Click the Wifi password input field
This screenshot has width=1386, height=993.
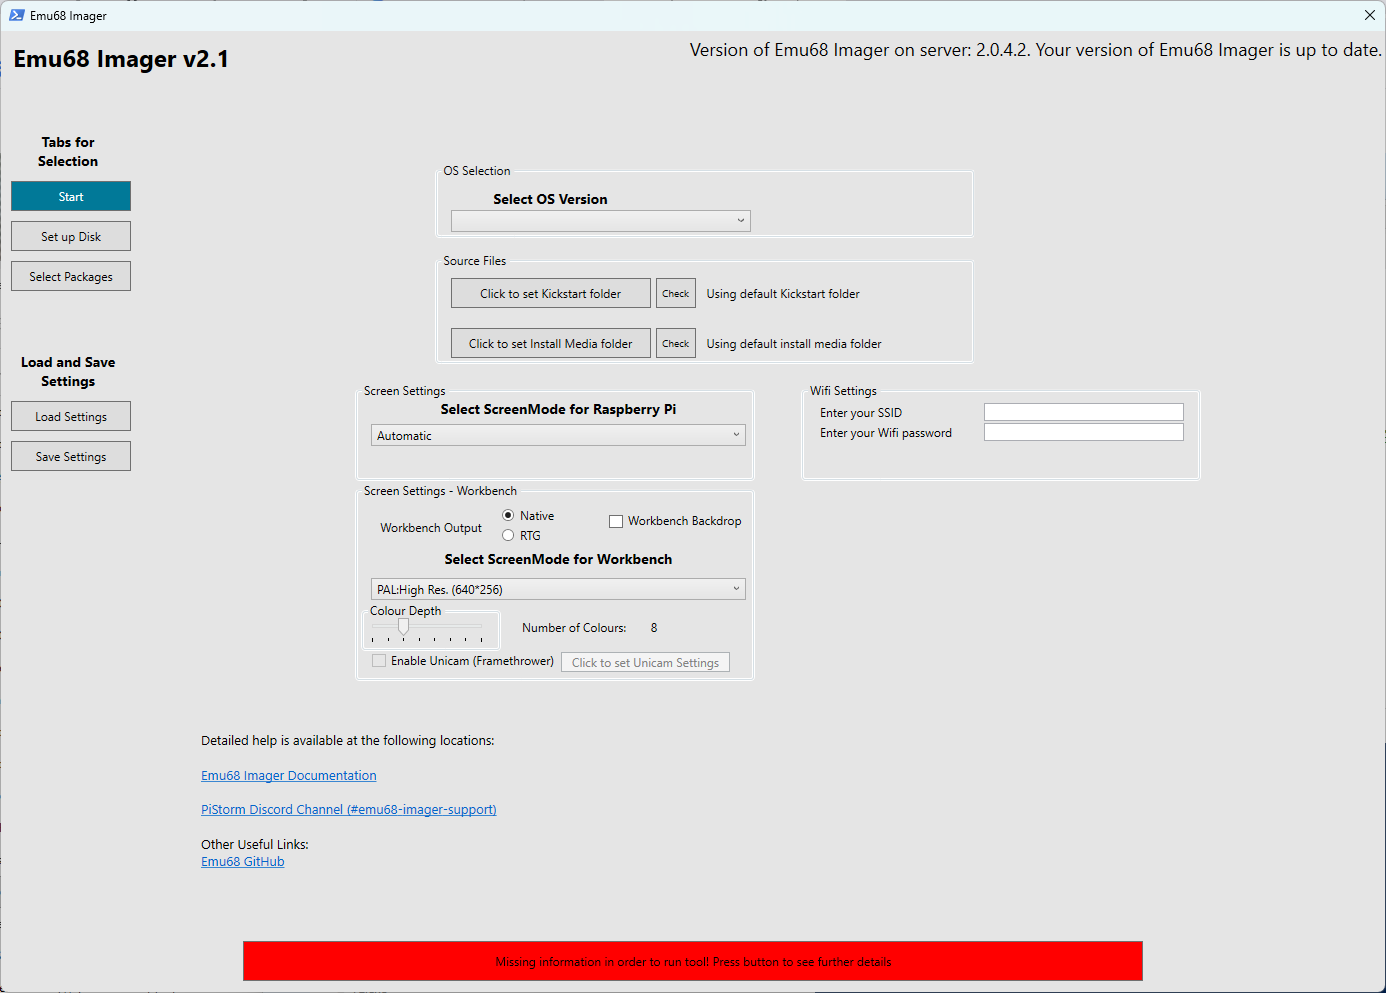point(1083,431)
